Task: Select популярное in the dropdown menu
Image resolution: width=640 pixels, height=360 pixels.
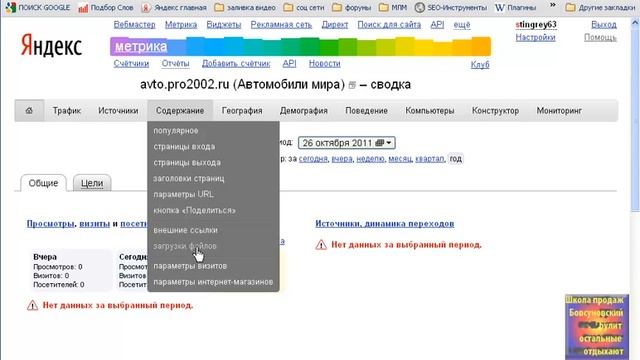Action: click(x=176, y=131)
